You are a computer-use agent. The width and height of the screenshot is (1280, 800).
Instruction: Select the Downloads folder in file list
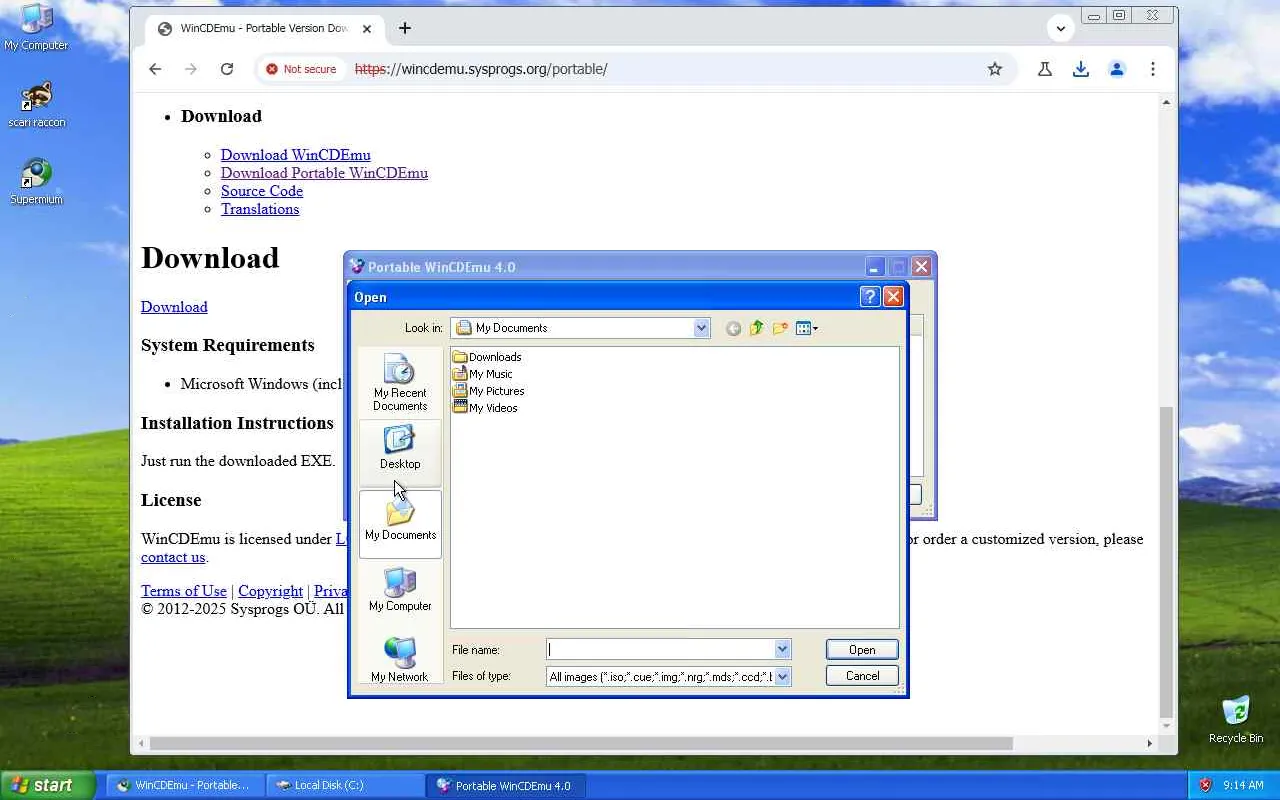tap(487, 357)
